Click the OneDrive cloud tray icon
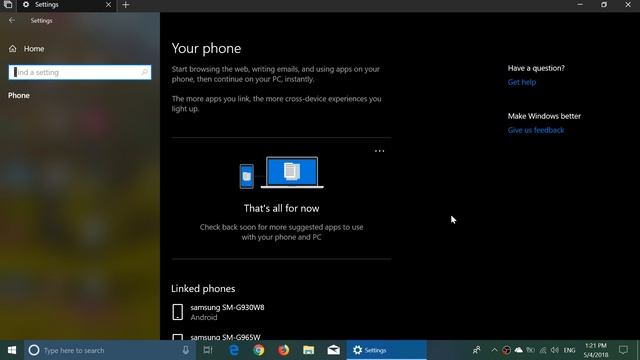Screen dimensions: 640x360 click(518, 350)
